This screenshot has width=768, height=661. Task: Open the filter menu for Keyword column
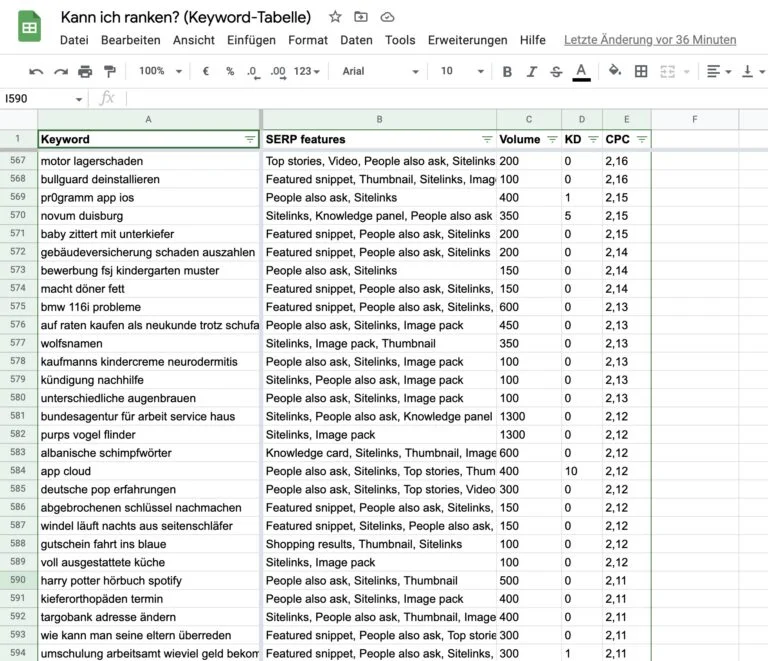(x=250, y=139)
